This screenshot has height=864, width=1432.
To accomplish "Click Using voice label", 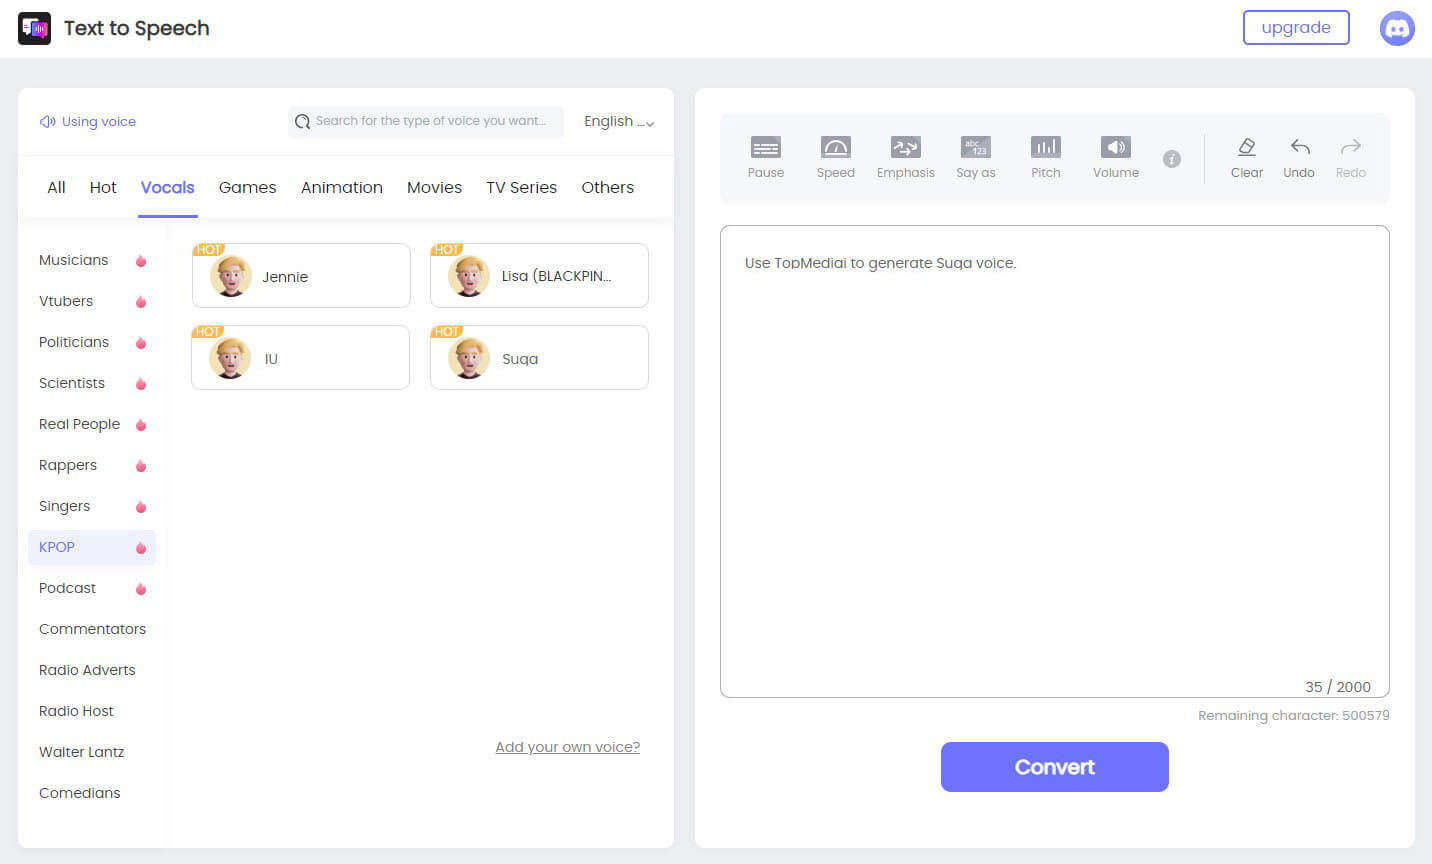I will point(99,122).
